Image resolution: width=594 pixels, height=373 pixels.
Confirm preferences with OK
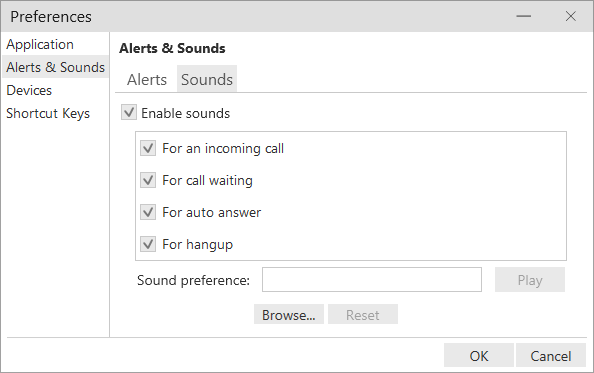(x=479, y=355)
